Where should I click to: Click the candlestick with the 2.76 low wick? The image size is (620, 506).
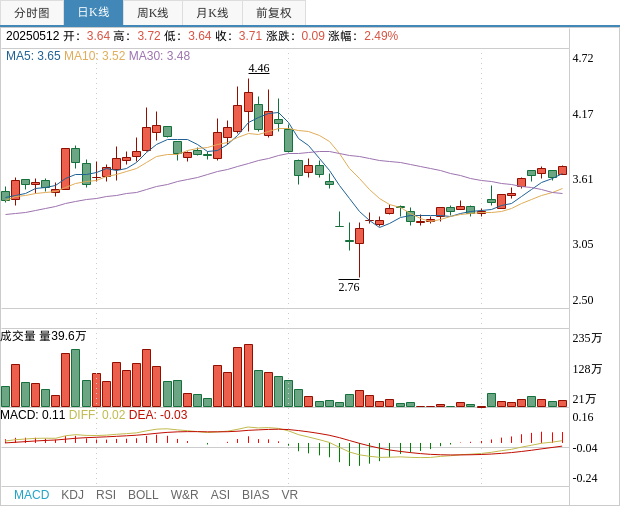[x=359, y=236]
